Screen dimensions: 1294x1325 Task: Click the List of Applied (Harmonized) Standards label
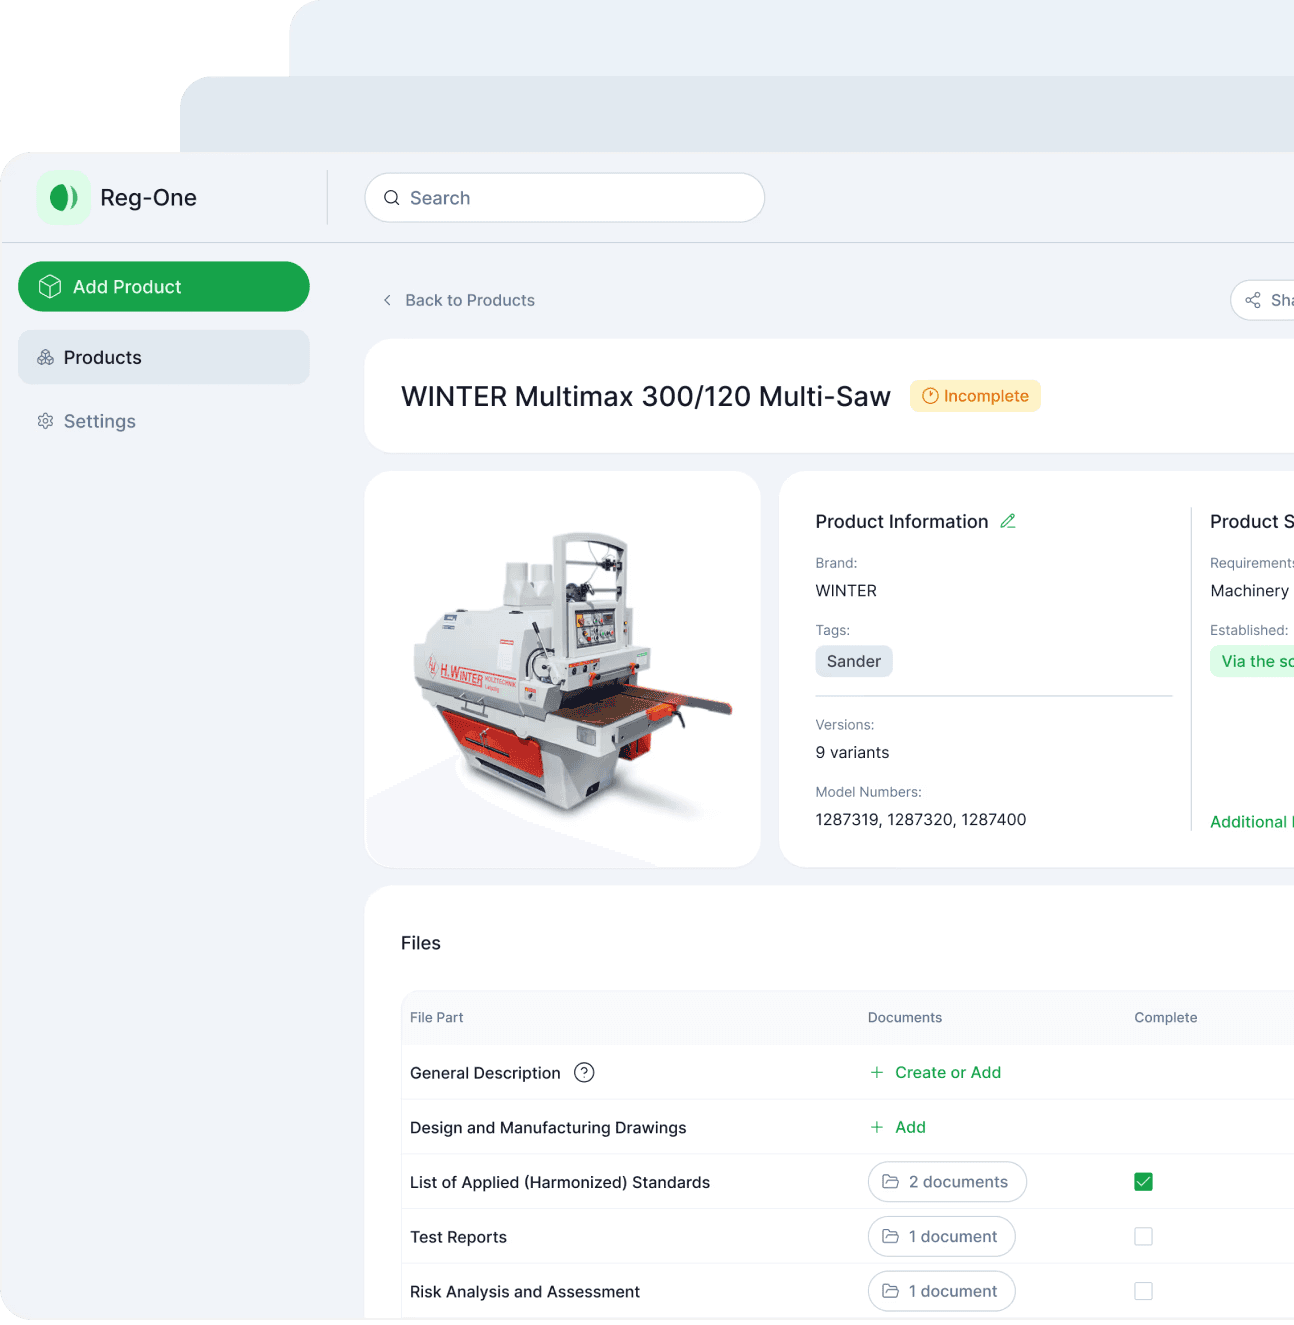[x=560, y=1182]
